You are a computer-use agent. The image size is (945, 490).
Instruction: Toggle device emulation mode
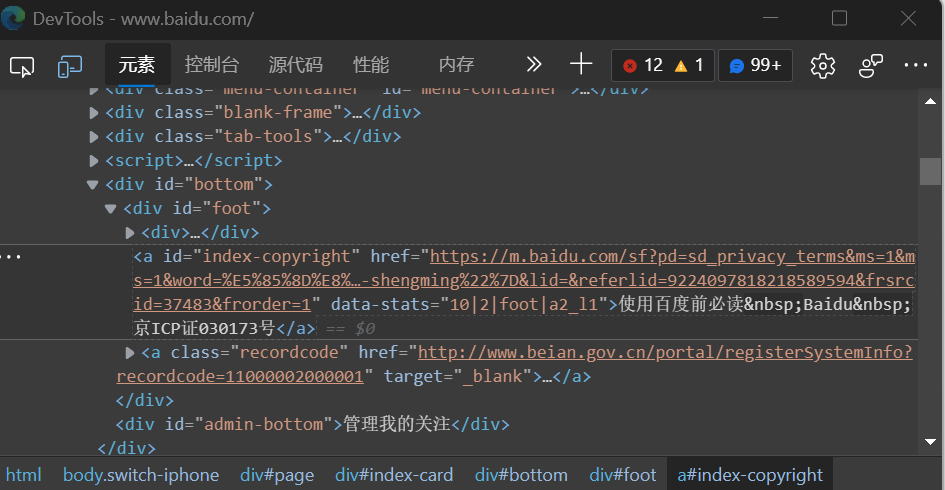(x=70, y=66)
